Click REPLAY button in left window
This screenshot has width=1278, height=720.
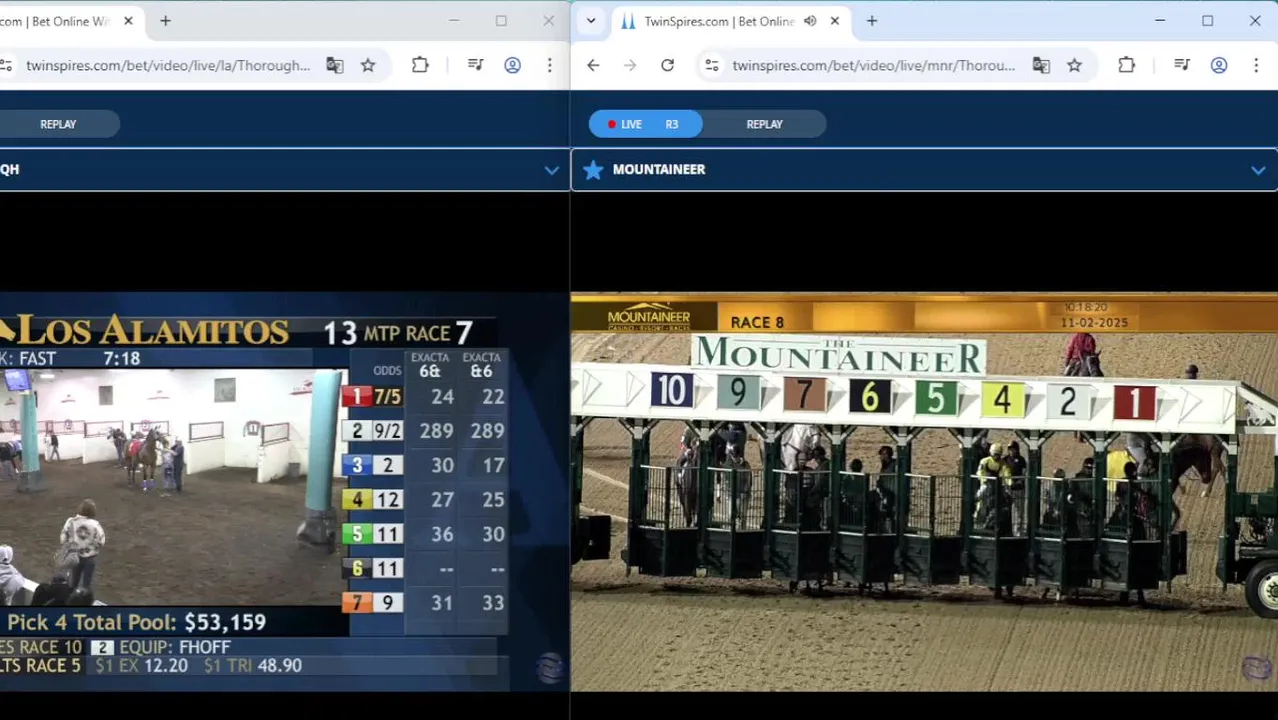58,124
